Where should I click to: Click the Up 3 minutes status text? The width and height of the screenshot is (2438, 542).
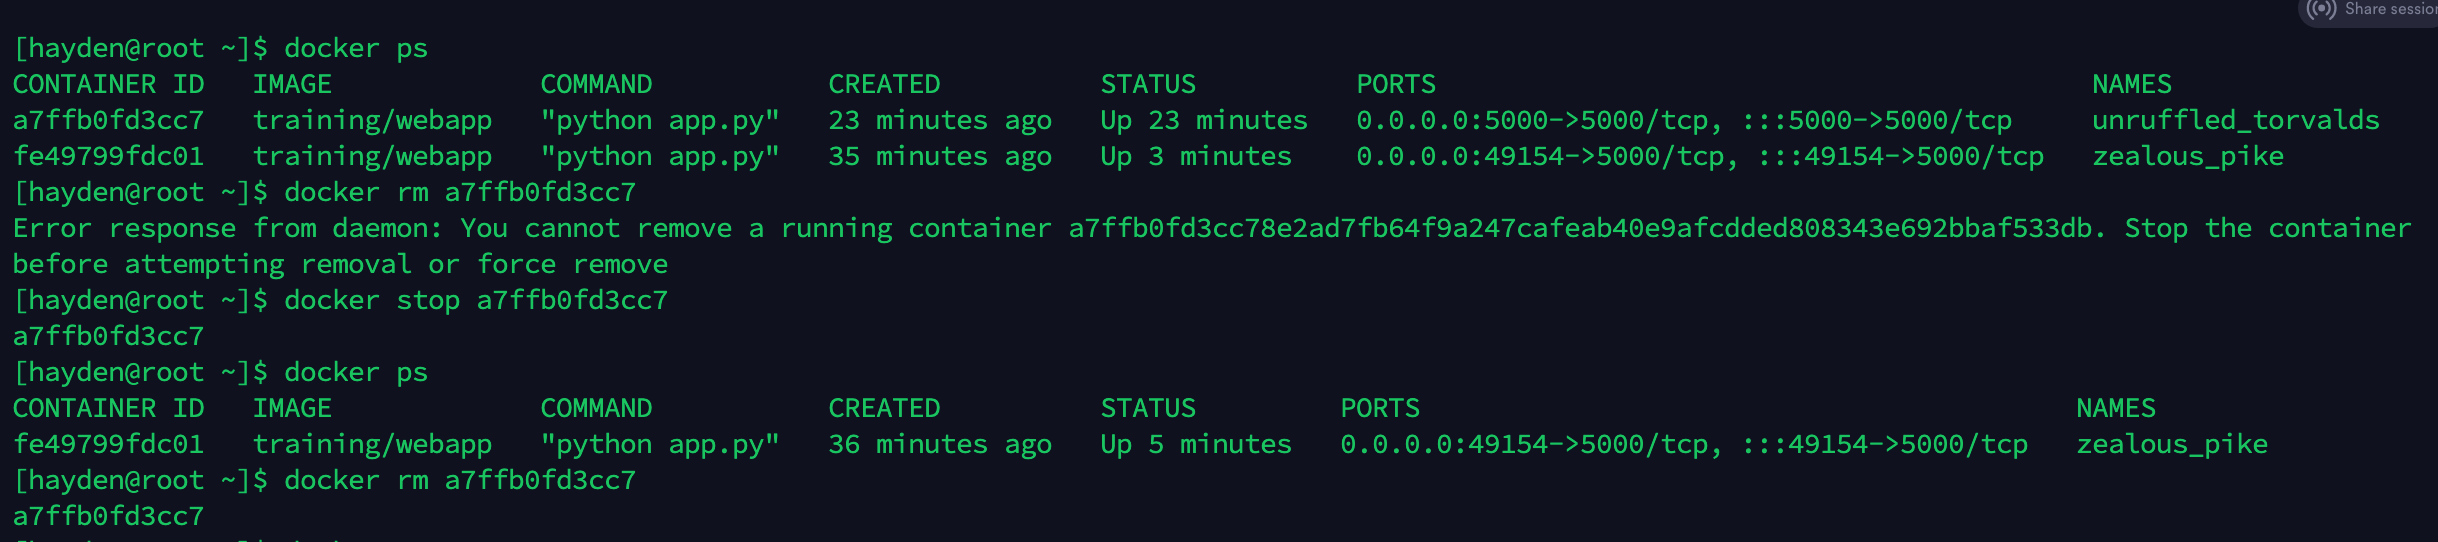click(x=1195, y=157)
